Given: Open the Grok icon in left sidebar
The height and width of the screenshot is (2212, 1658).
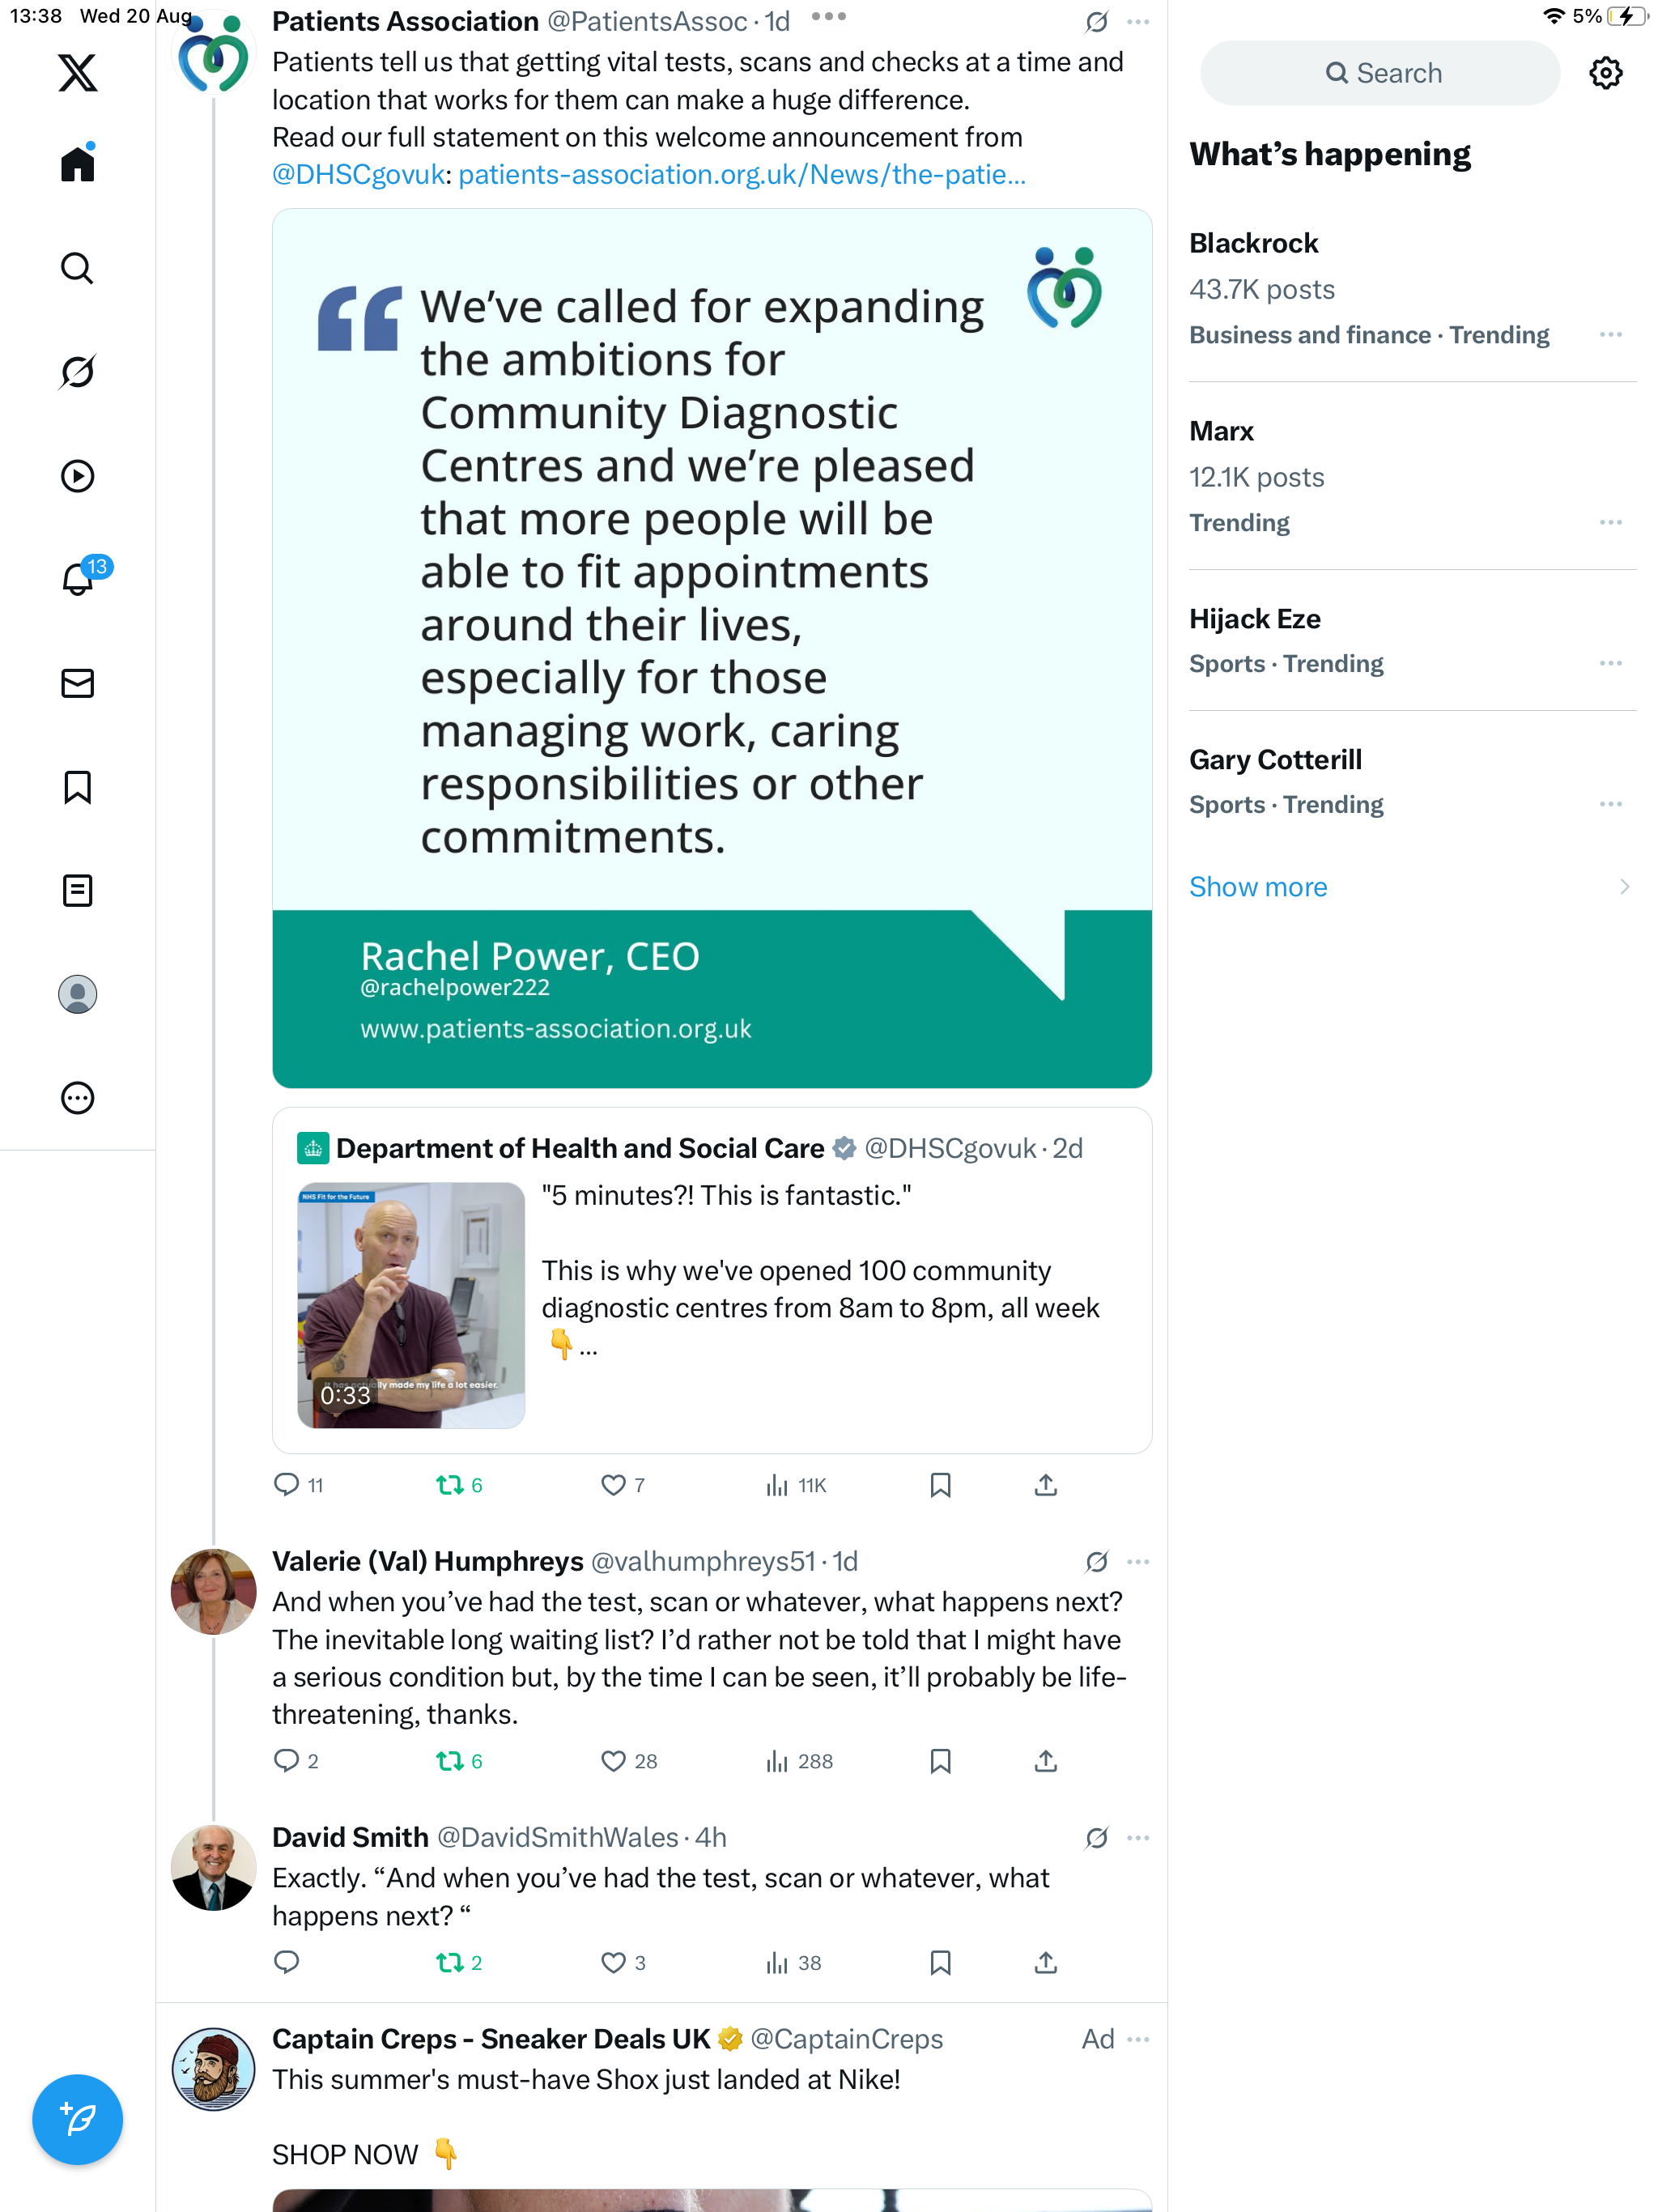Looking at the screenshot, I should pyautogui.click(x=77, y=372).
